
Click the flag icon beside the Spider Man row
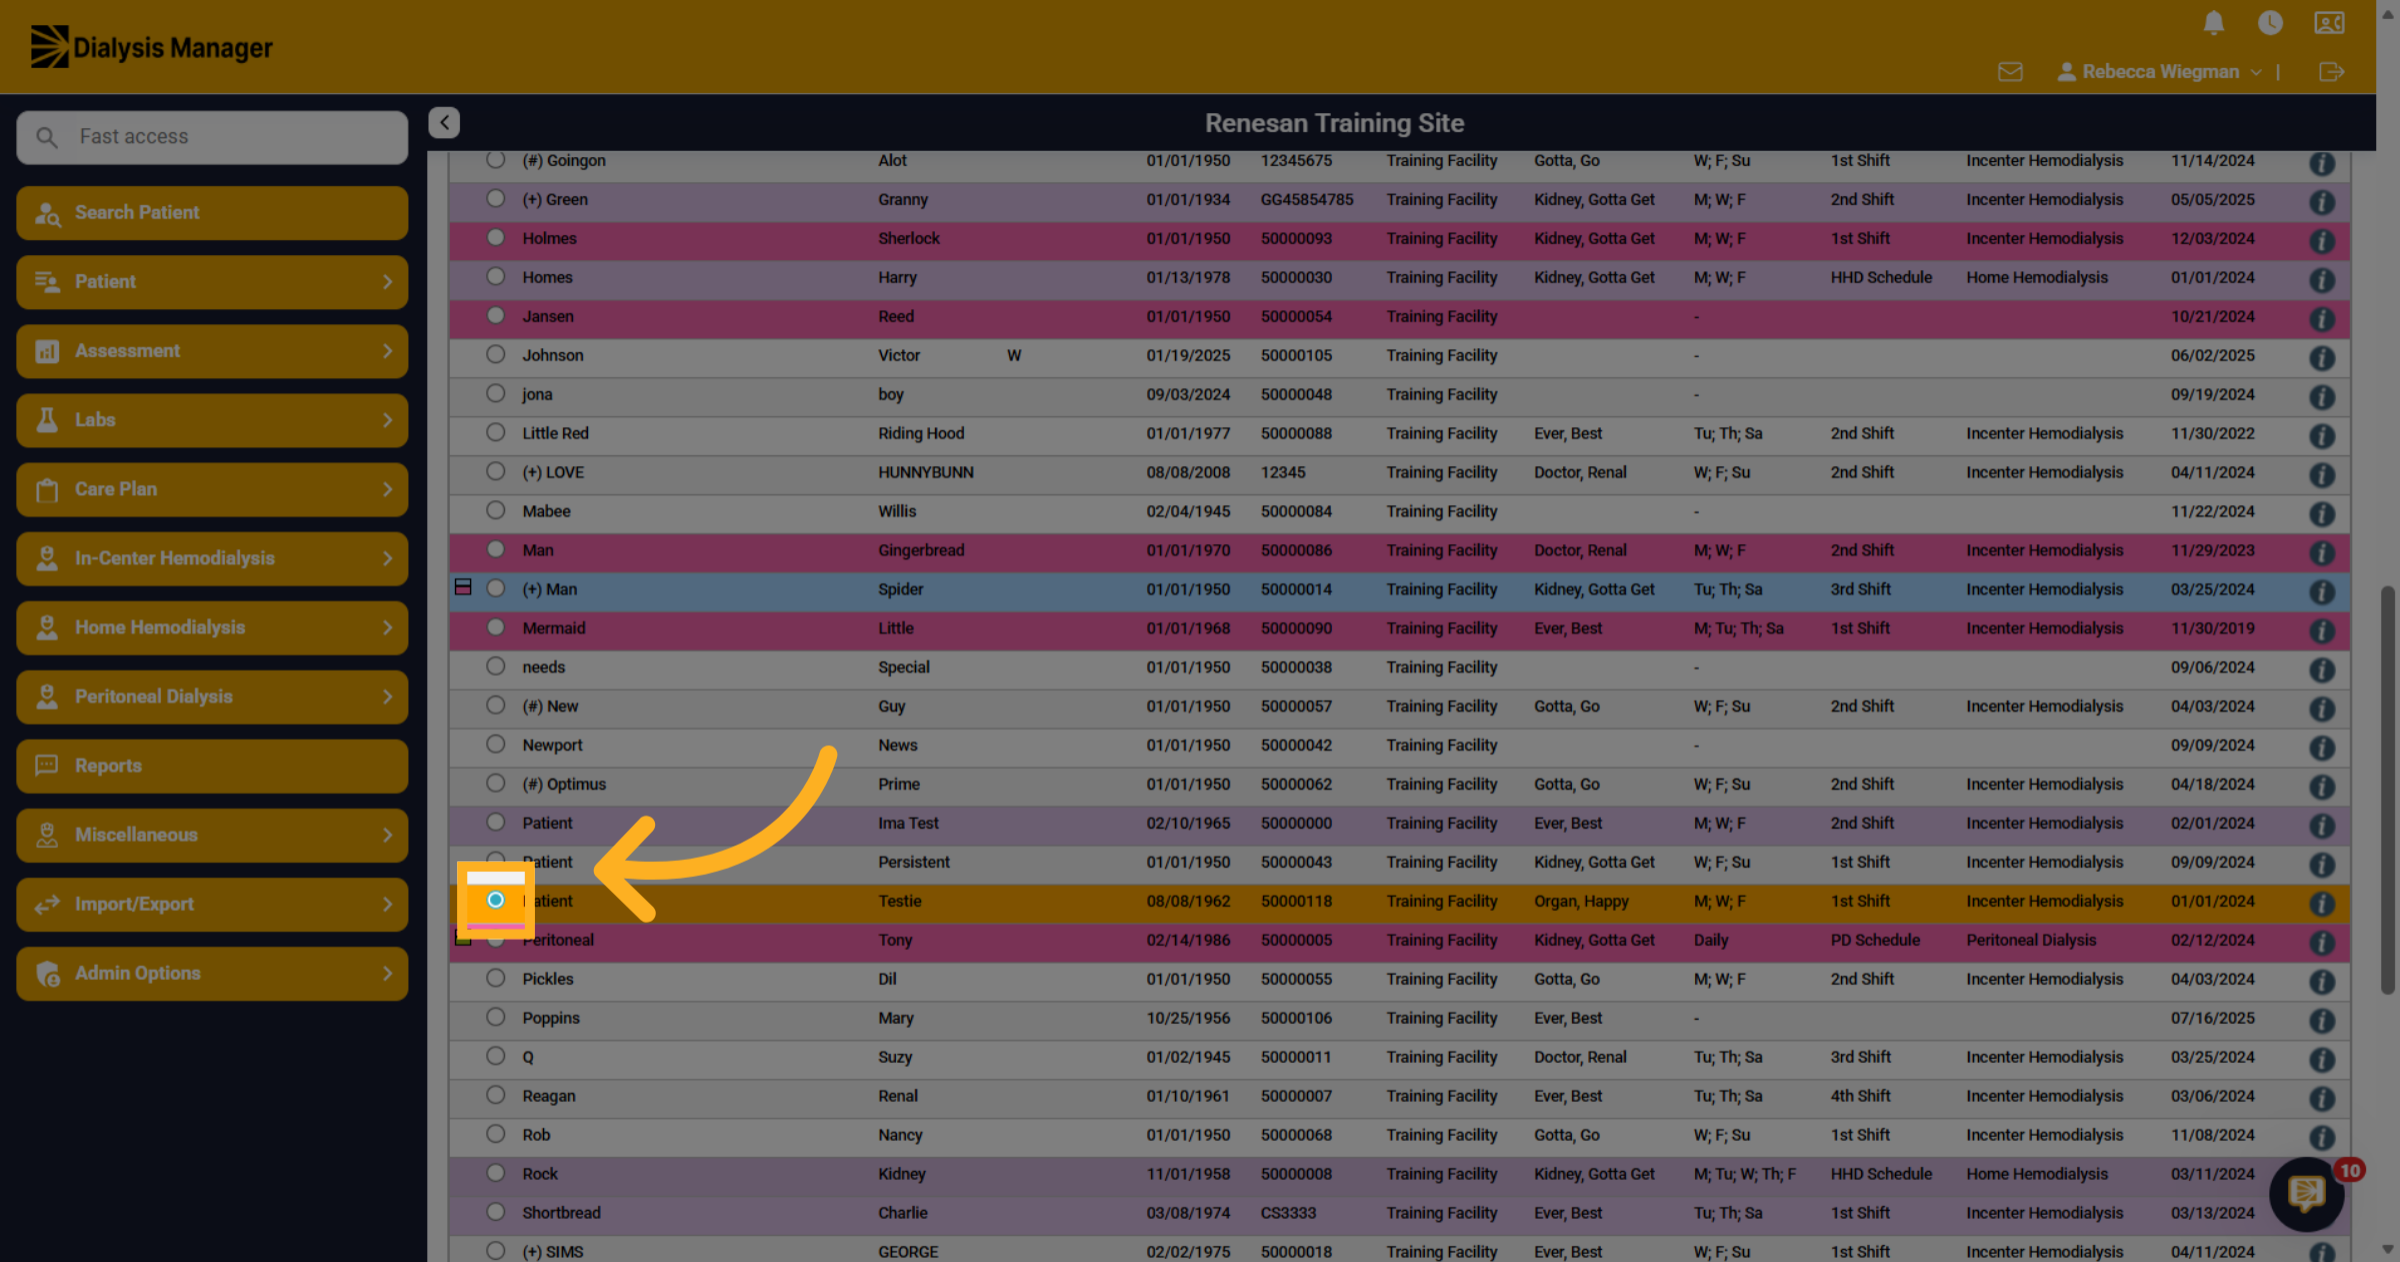(x=463, y=587)
